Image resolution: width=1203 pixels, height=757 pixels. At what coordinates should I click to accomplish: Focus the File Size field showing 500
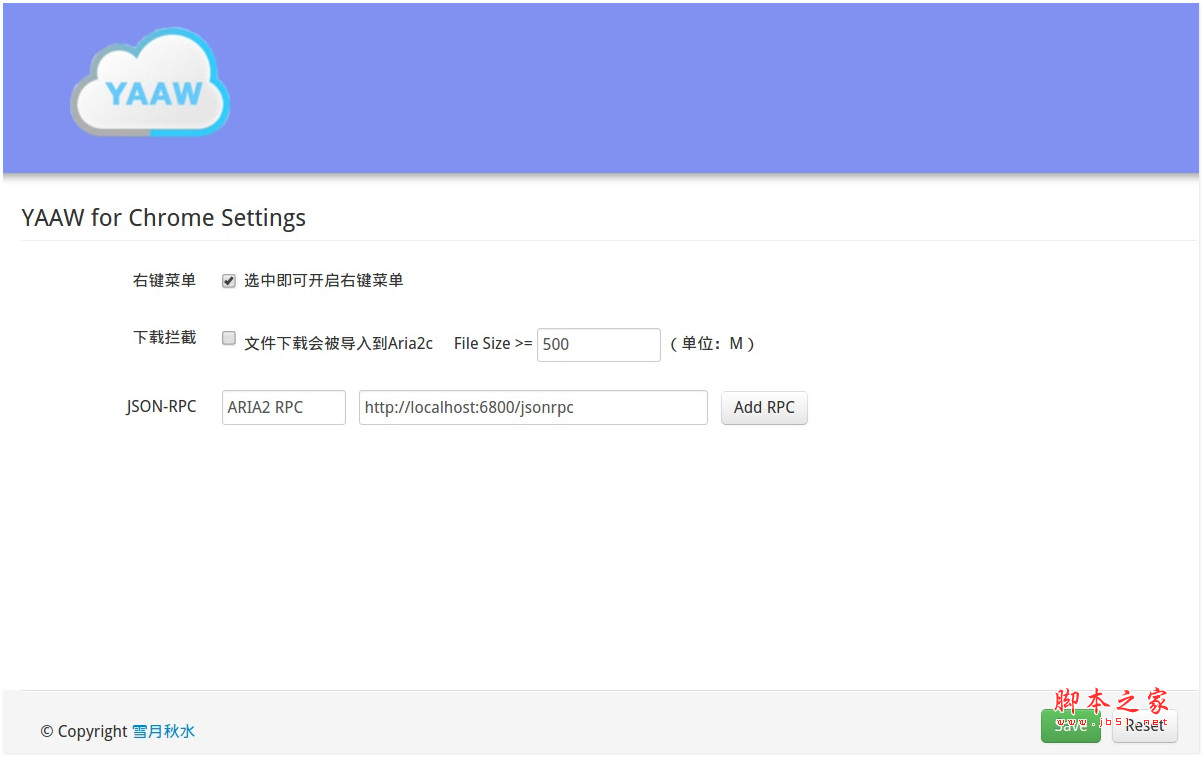598,344
